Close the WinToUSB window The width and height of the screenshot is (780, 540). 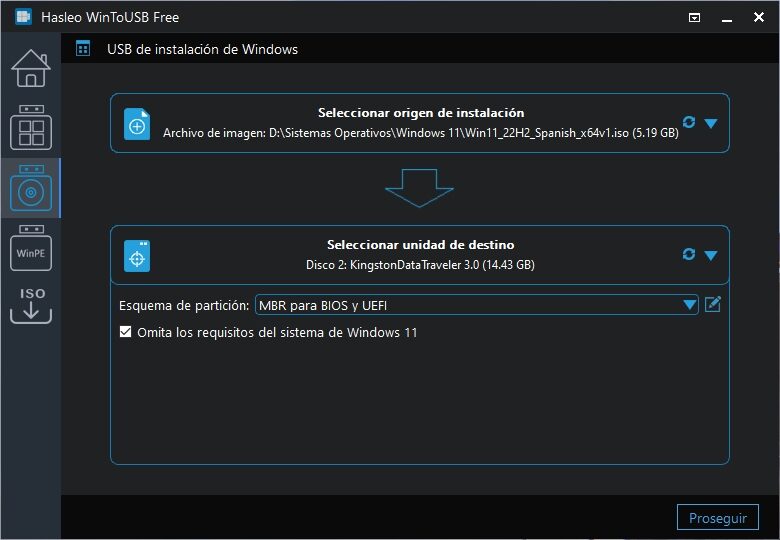pos(759,17)
